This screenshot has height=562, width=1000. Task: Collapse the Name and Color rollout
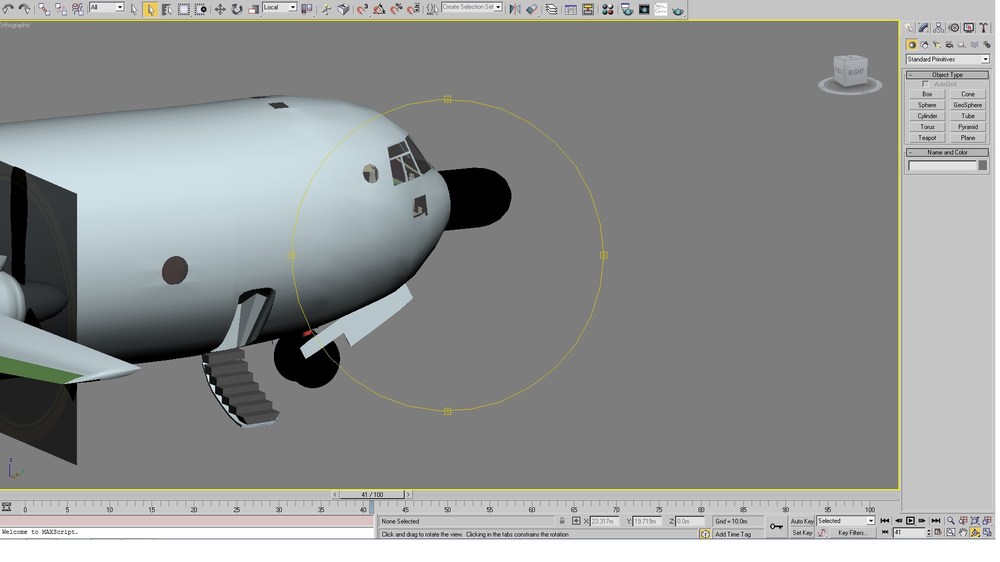pos(948,152)
